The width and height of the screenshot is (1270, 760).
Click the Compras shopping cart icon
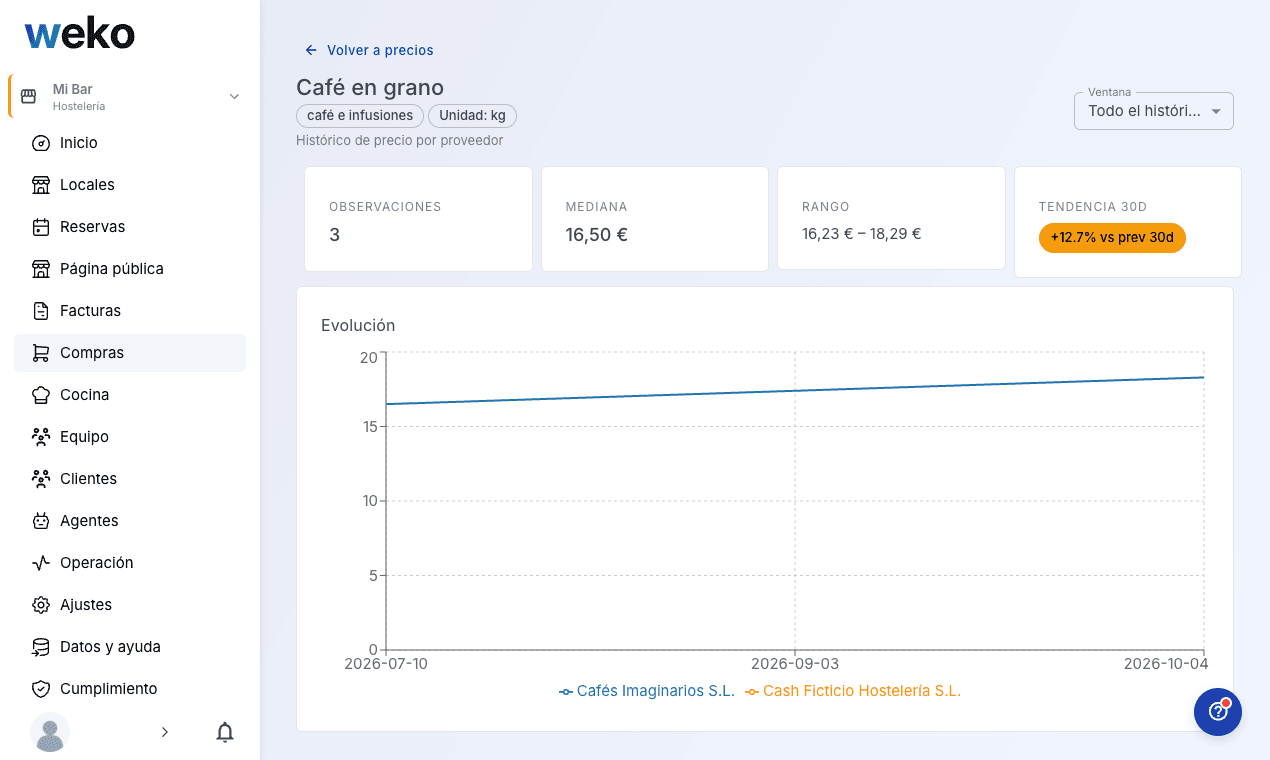[41, 353]
